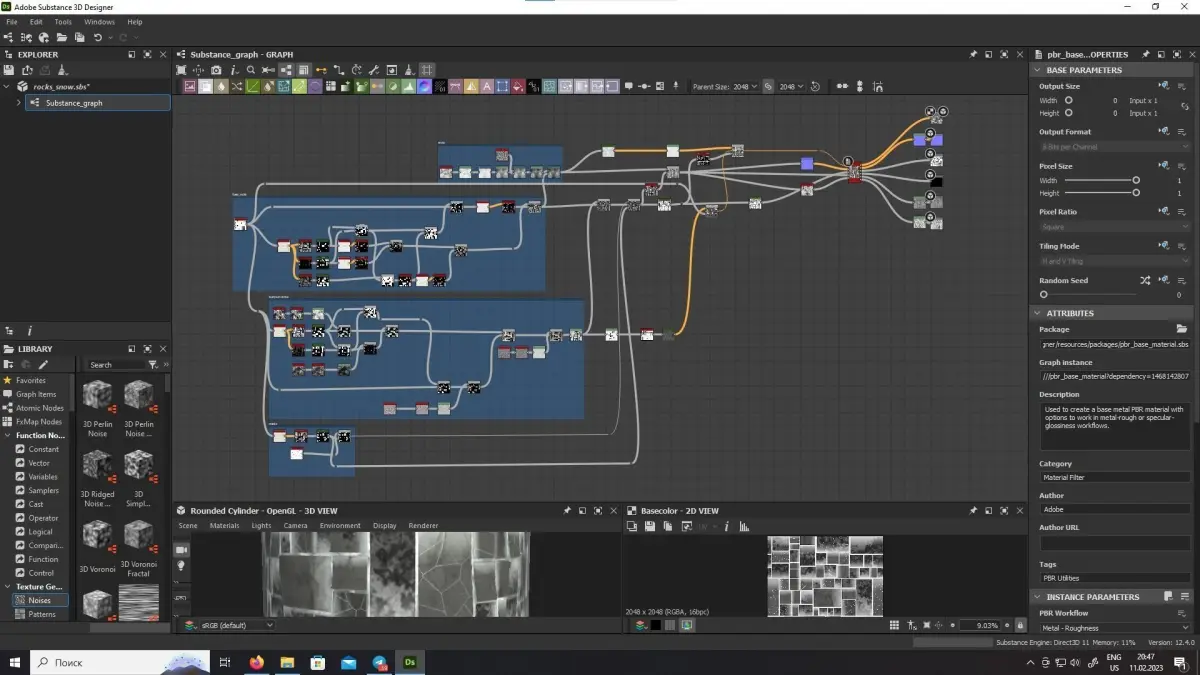1200x675 pixels.
Task: Click the broom clean icon in graph toolbar
Action: [408, 70]
